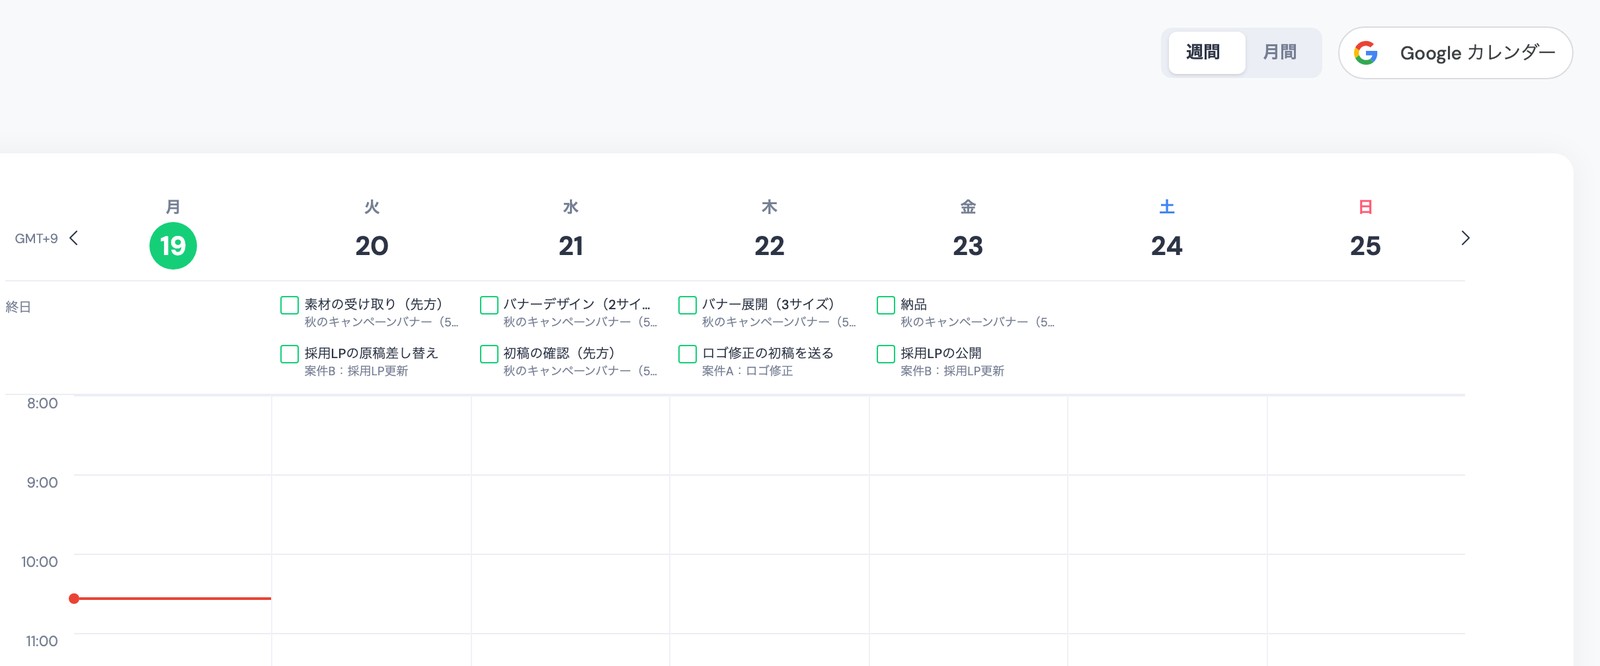Click the Google logo icon

(x=1366, y=53)
